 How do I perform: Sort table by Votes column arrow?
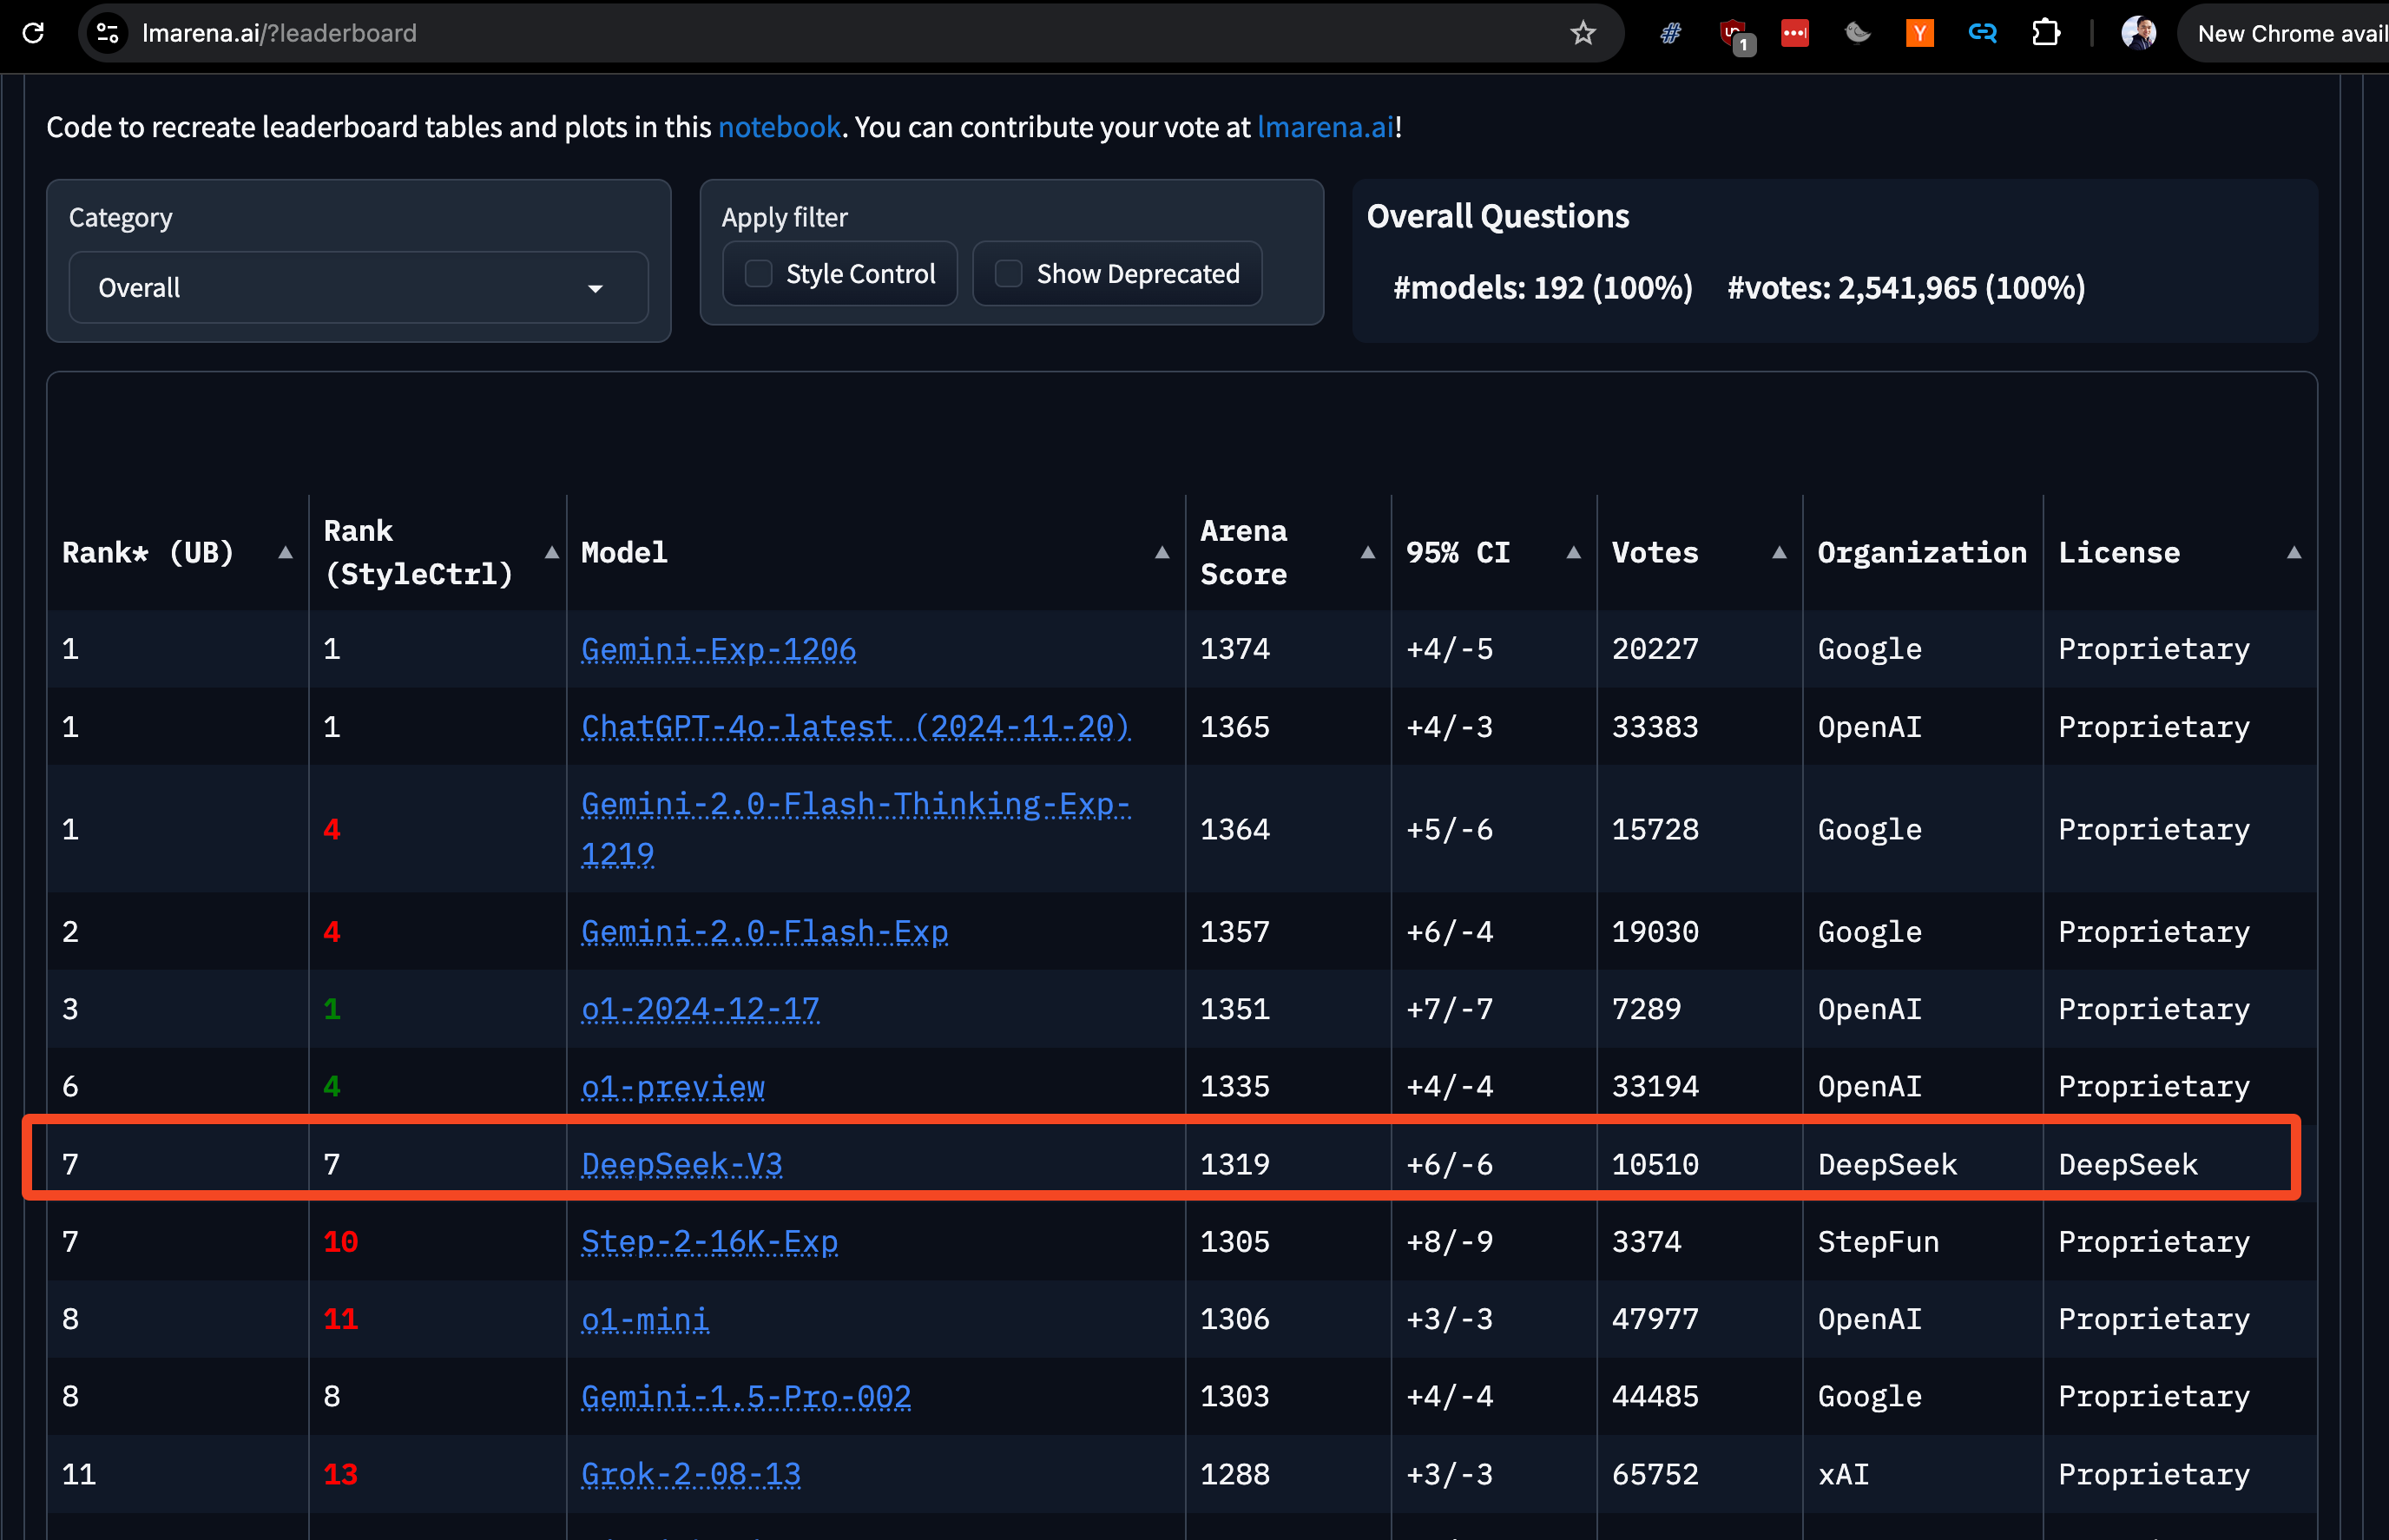tap(1778, 552)
